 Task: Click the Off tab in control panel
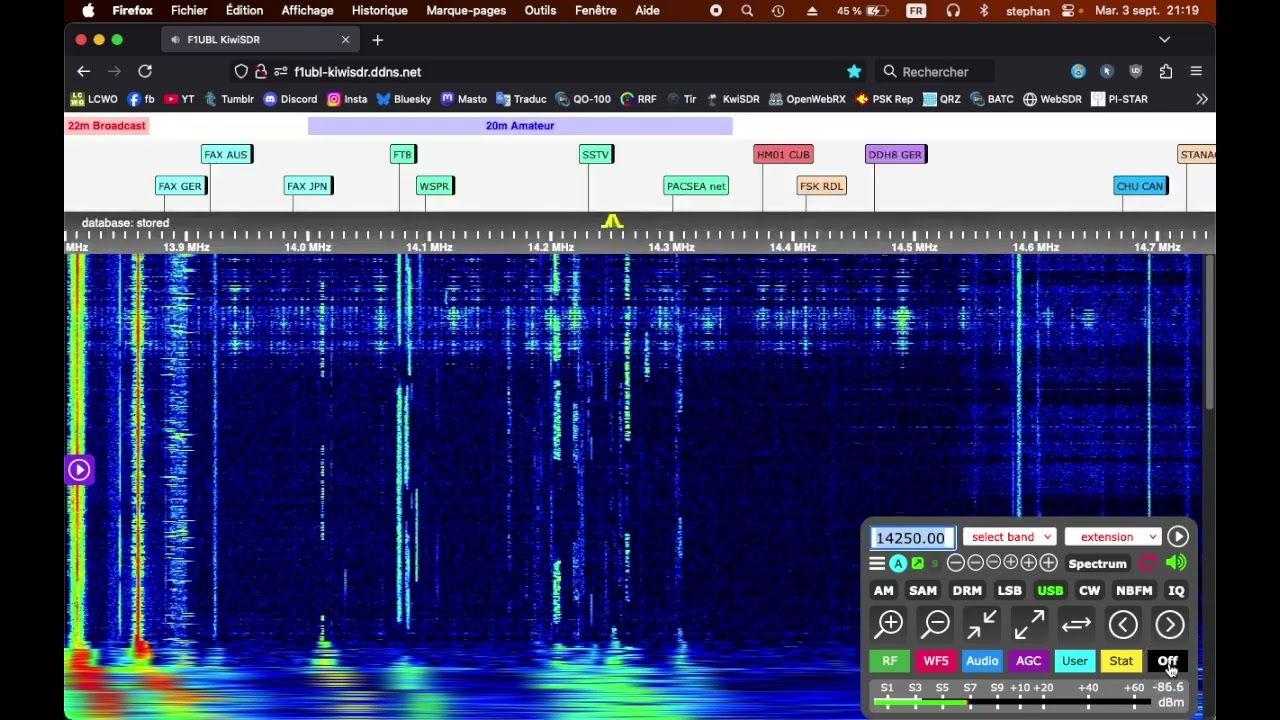tap(1167, 661)
